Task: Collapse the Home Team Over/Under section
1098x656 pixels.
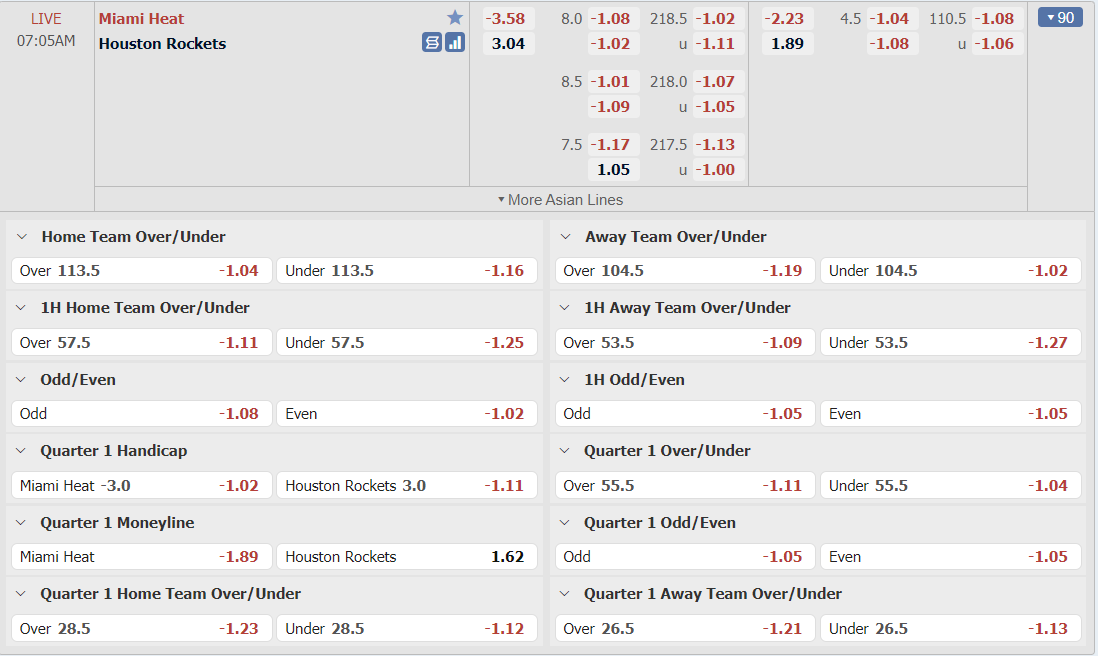Action: (x=22, y=237)
